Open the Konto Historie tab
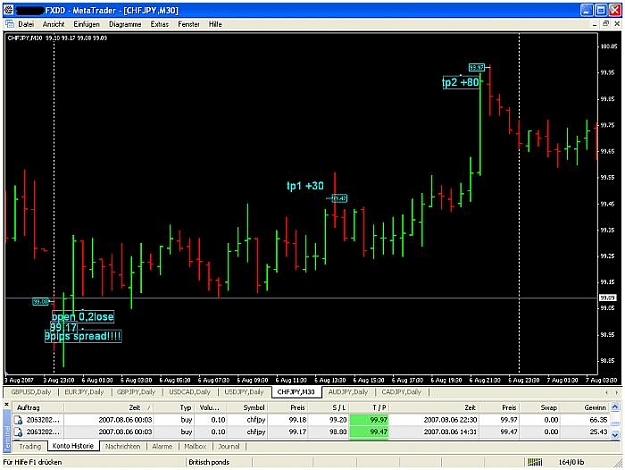Viewport: 625px width, 470px height. point(73,446)
